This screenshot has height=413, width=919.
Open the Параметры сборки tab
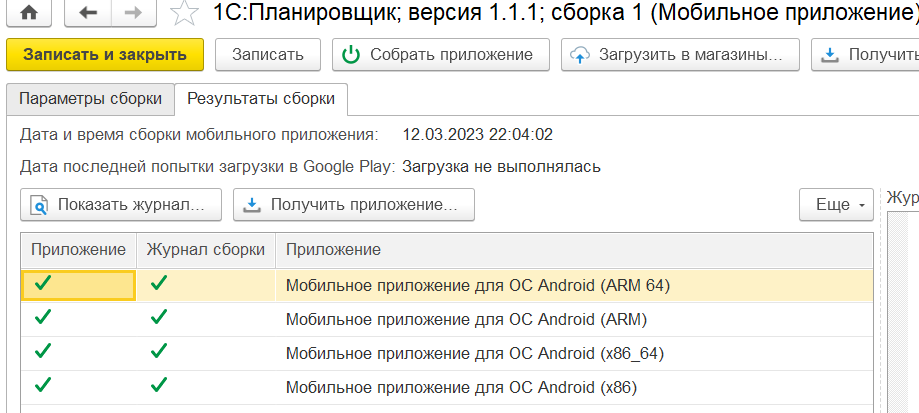tap(90, 98)
